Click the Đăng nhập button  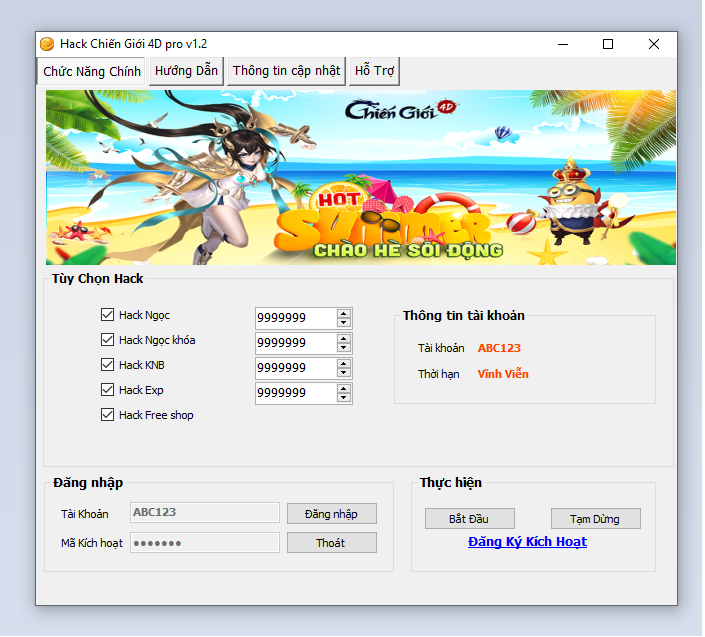click(x=331, y=514)
